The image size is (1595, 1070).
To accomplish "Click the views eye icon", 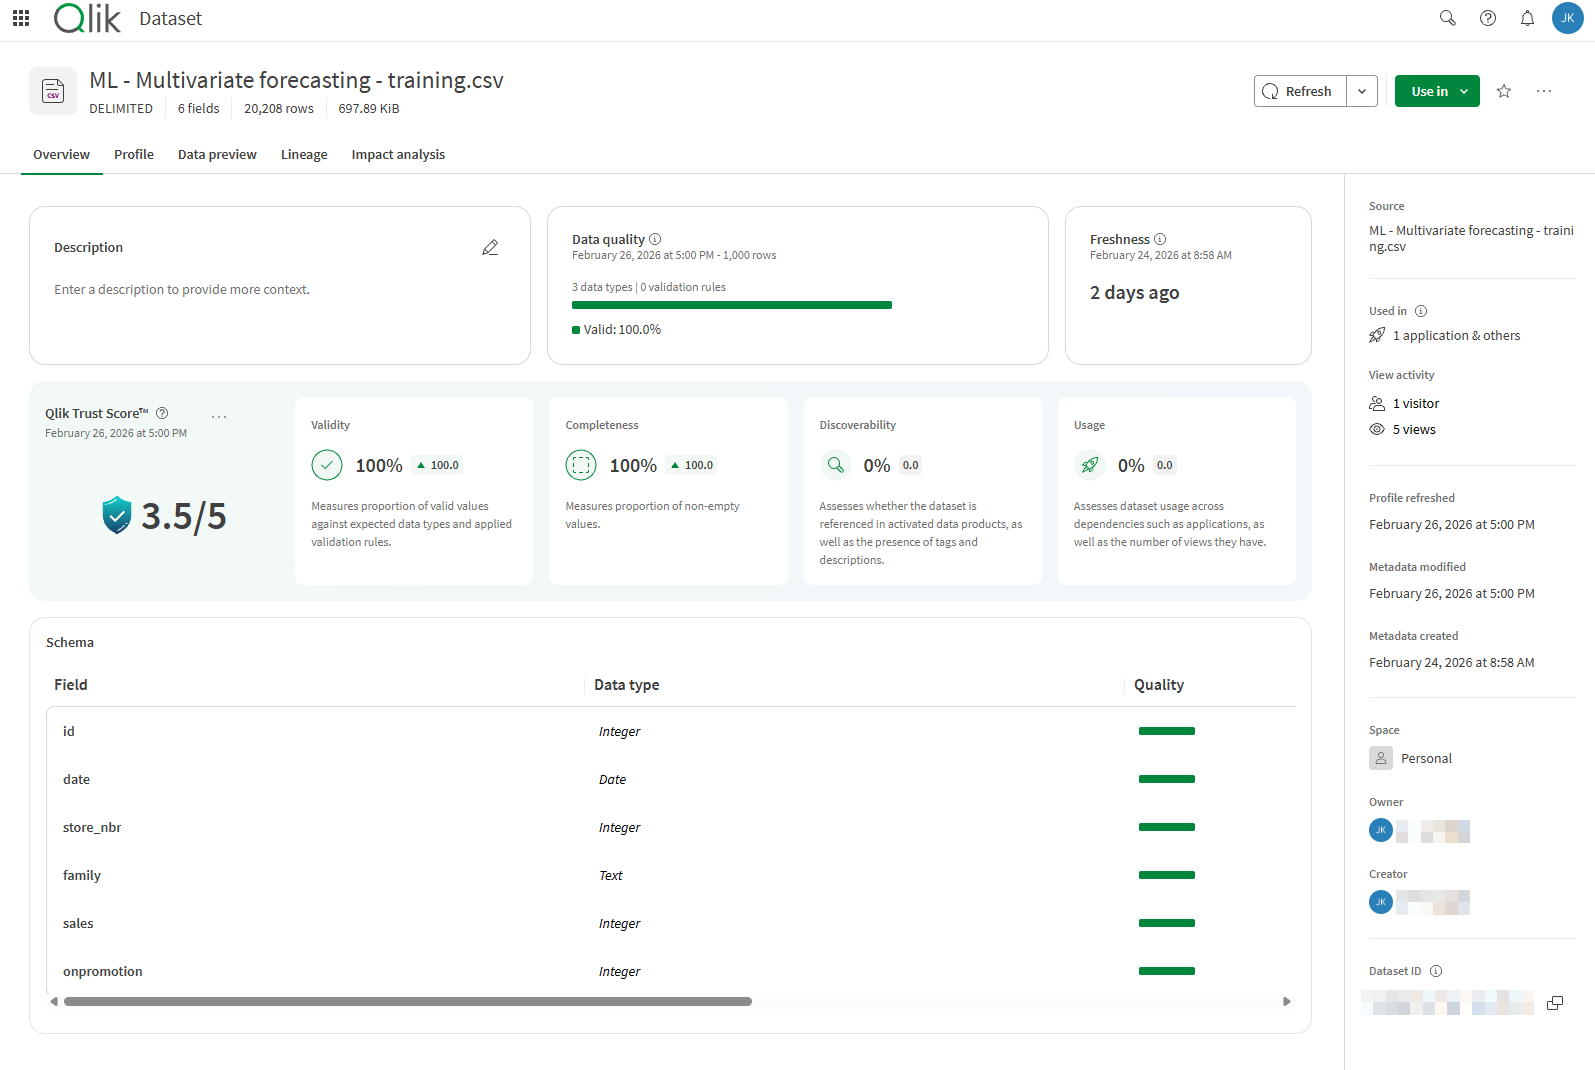I will click(1377, 429).
